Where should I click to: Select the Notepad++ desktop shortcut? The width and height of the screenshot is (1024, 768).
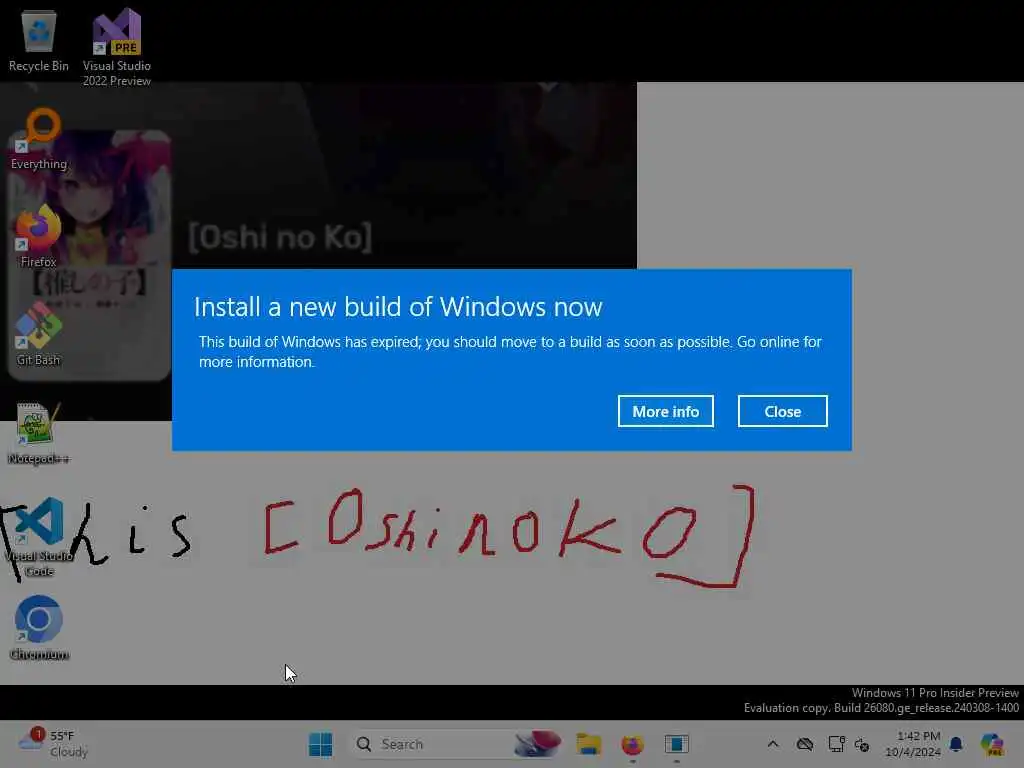coord(39,434)
